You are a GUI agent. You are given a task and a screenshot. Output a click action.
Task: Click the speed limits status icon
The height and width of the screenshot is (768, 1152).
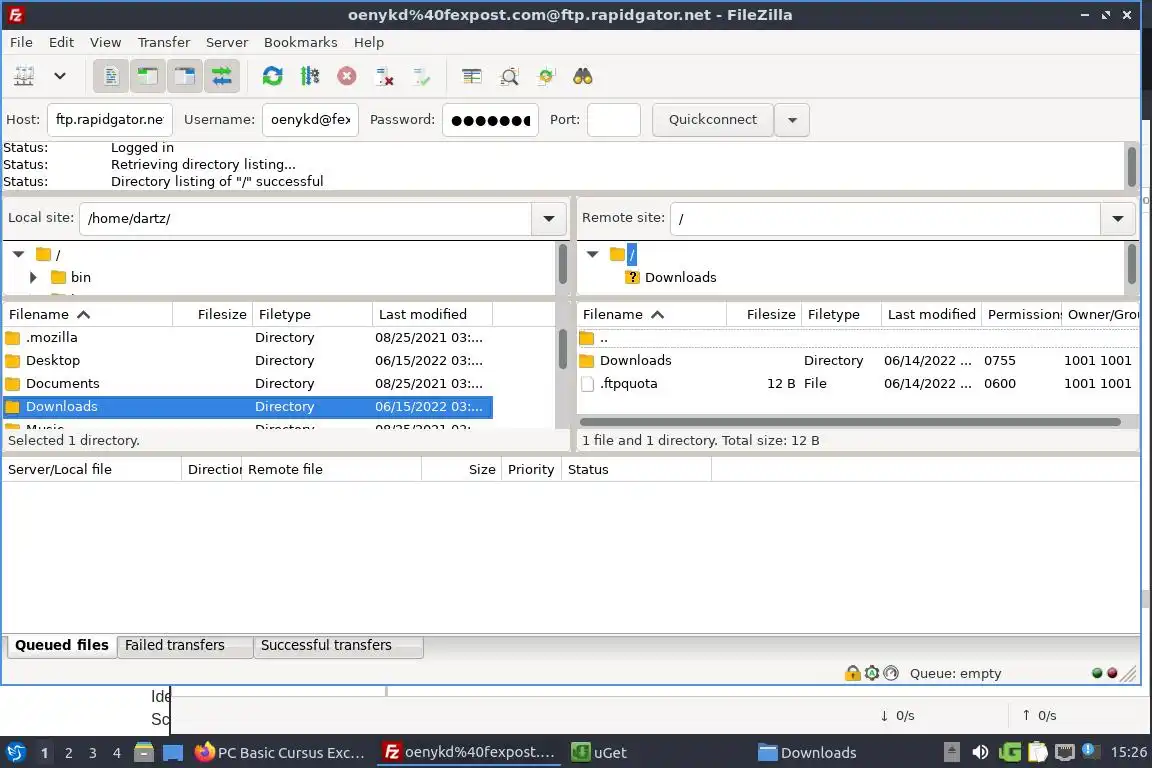pyautogui.click(x=891, y=673)
